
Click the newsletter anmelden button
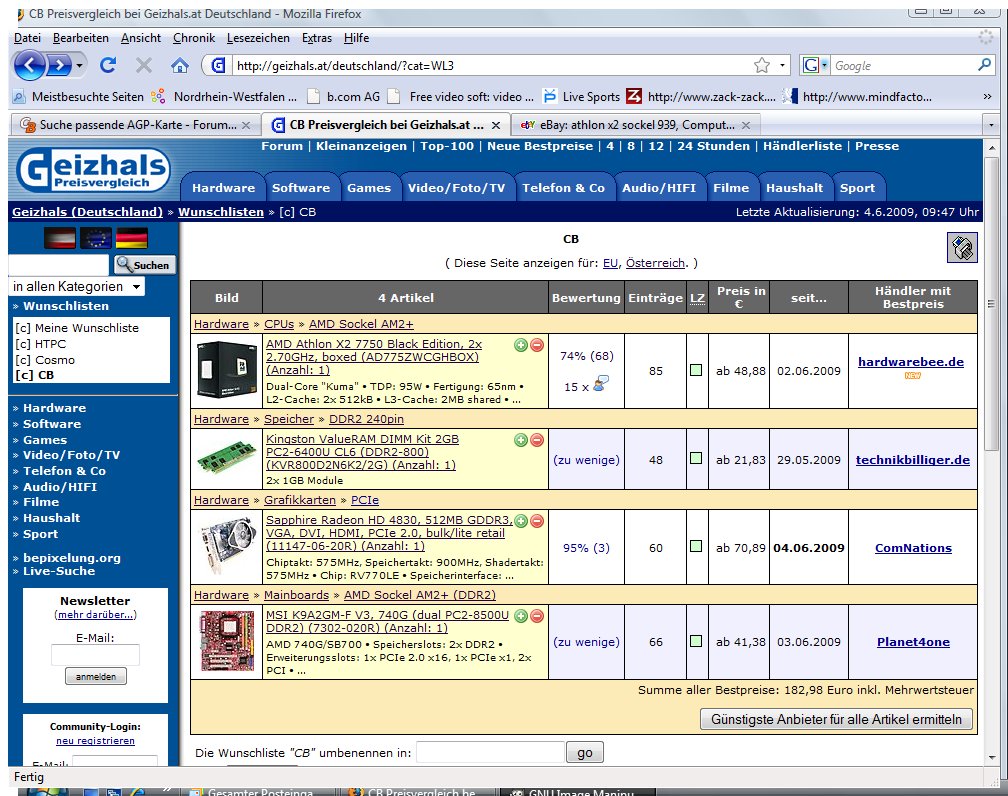click(96, 676)
